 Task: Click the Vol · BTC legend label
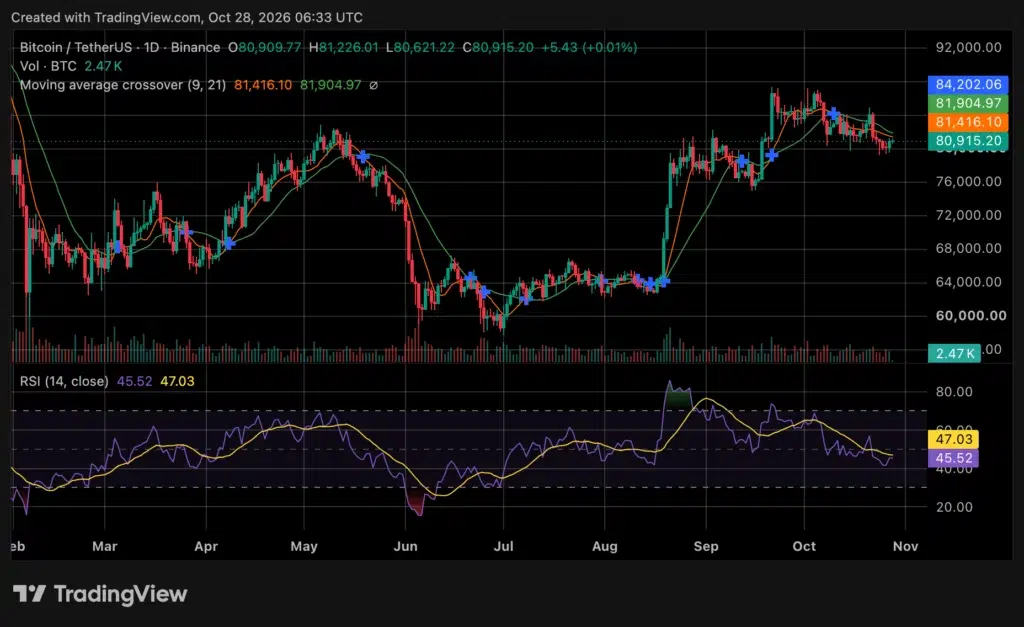click(x=48, y=66)
